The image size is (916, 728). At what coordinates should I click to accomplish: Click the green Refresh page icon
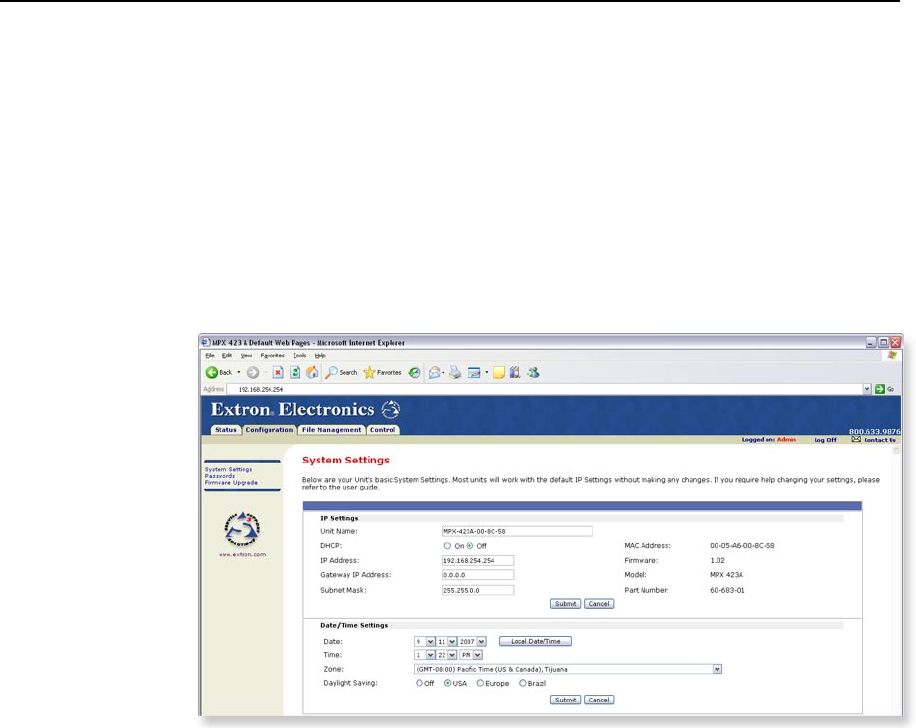(296, 372)
